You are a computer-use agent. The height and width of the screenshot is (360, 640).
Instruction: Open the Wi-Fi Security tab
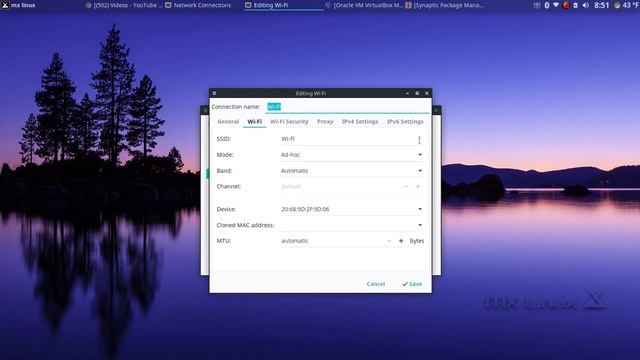click(289, 122)
